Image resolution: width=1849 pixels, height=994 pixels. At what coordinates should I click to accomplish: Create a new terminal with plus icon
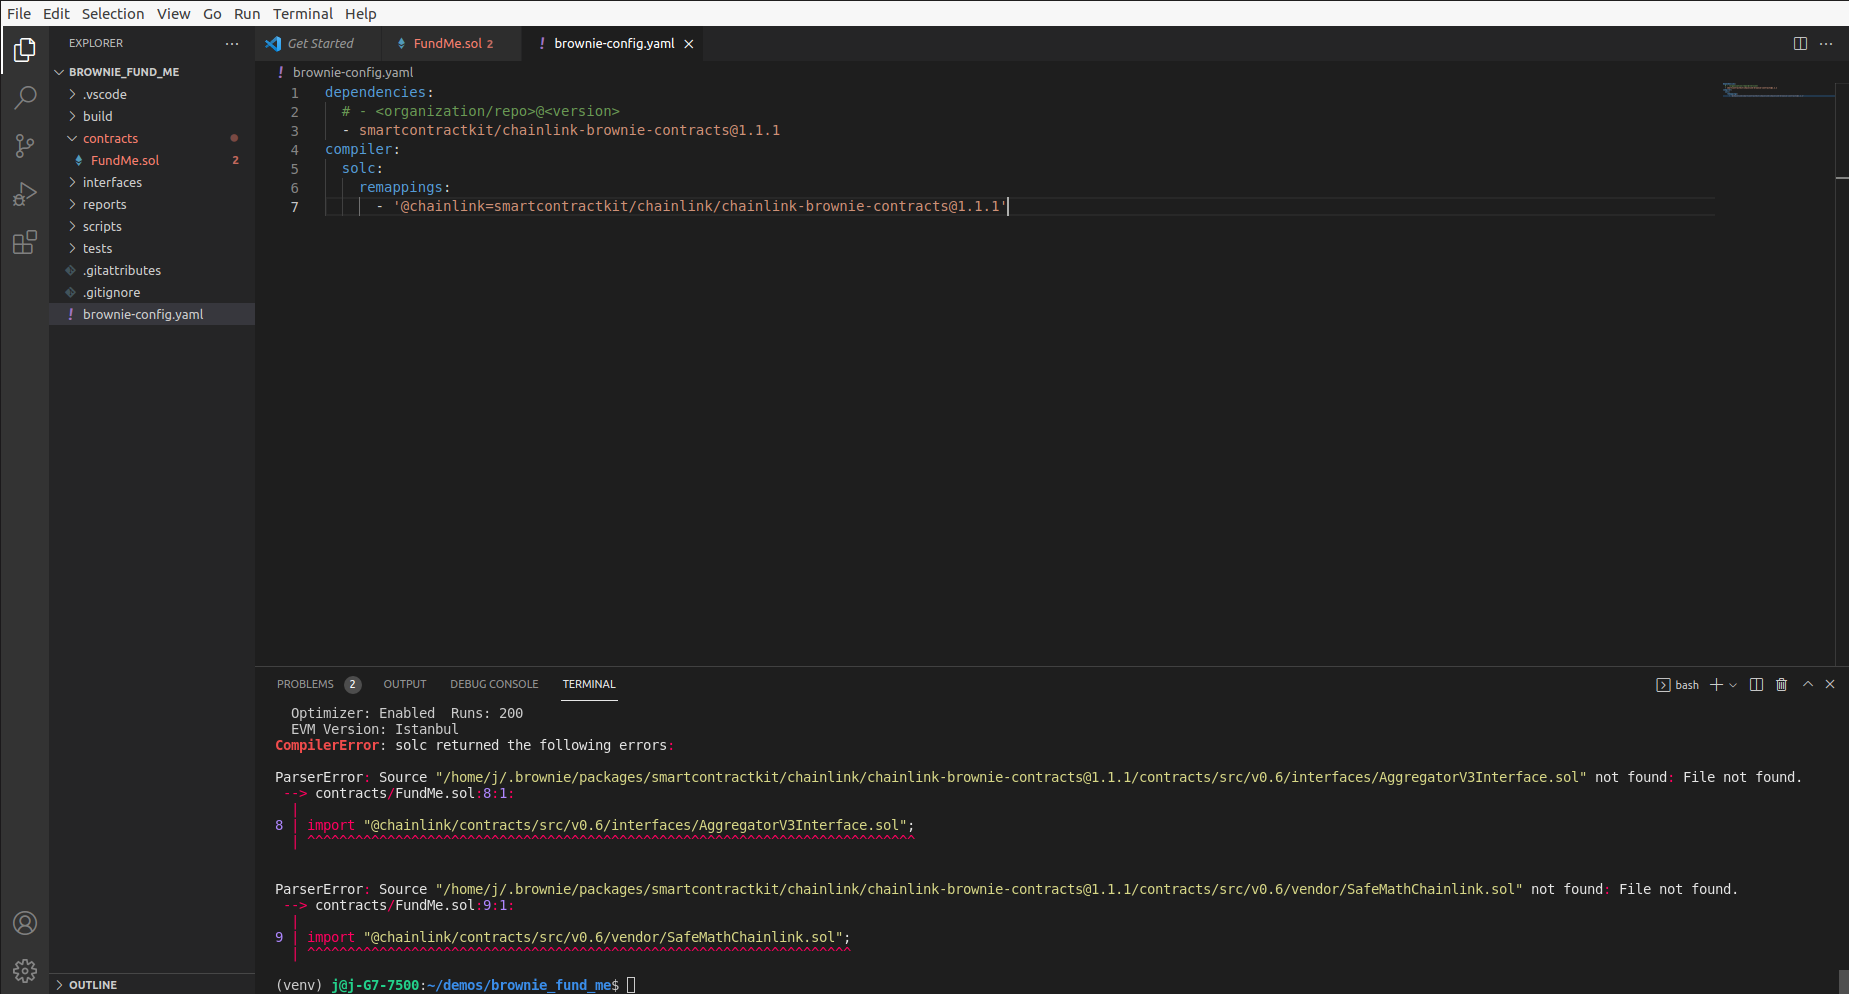click(x=1716, y=685)
